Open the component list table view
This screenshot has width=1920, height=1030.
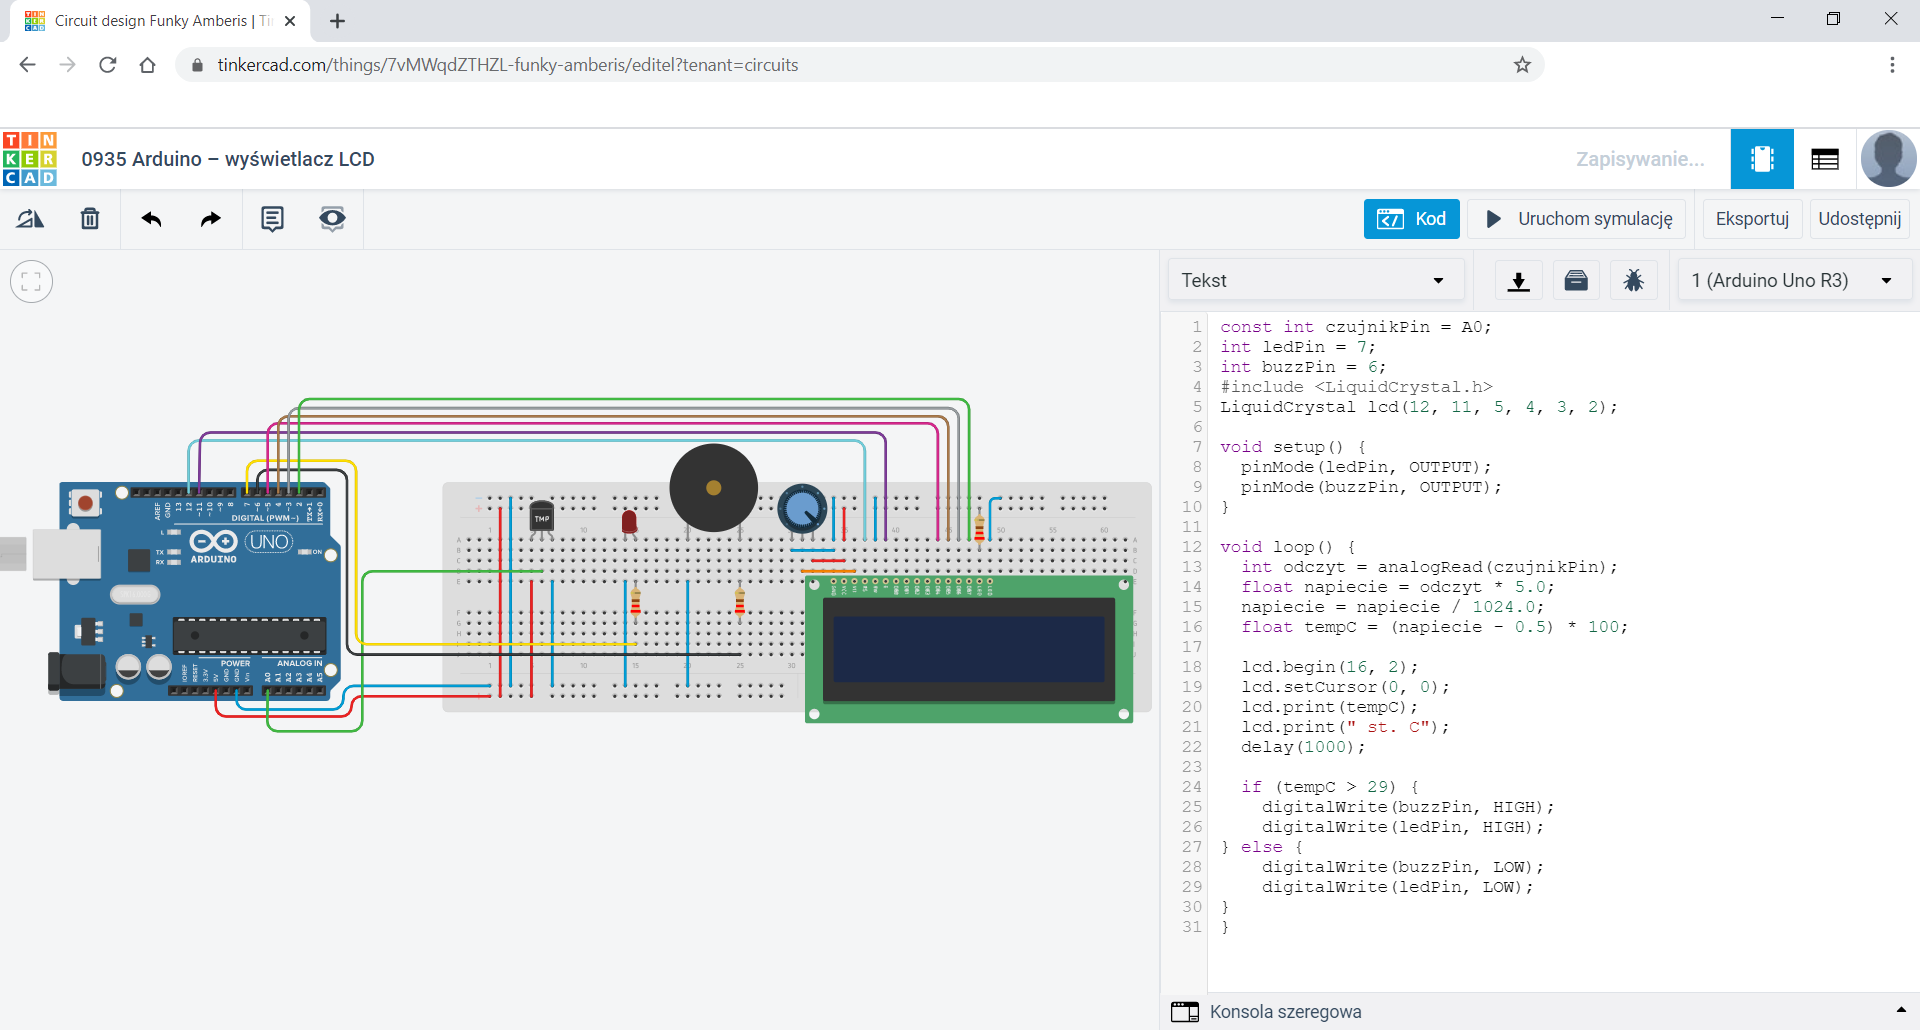click(x=1824, y=159)
